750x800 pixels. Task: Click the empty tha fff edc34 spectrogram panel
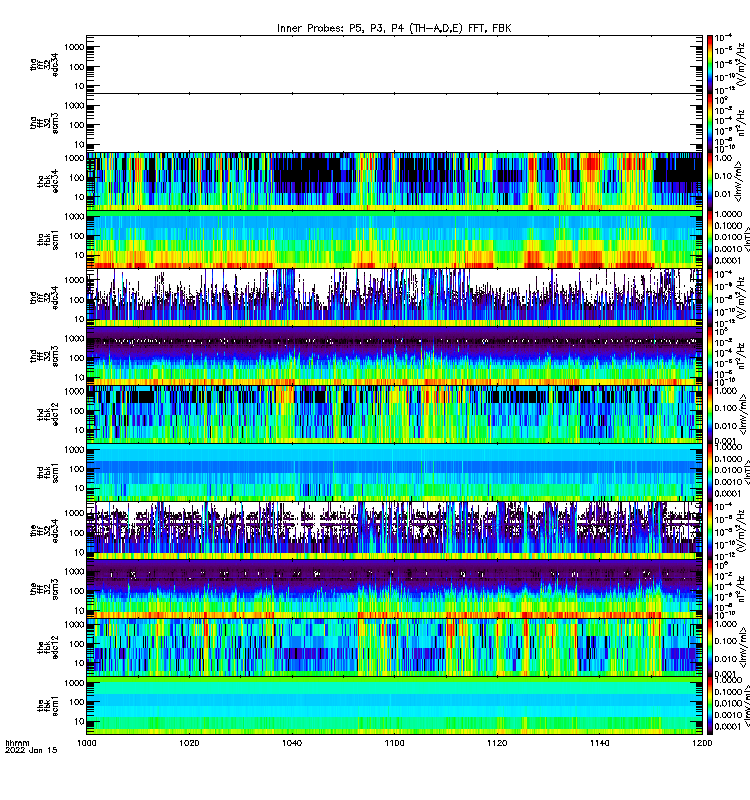pyautogui.click(x=394, y=64)
